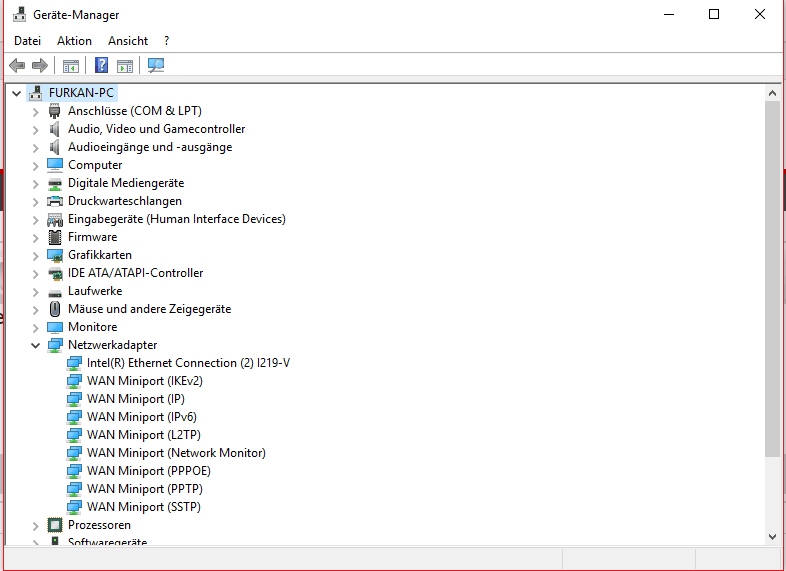The width and height of the screenshot is (786, 571).
Task: Select the Eingabegeräte (Human Interface Devices) label
Action: [x=177, y=219]
